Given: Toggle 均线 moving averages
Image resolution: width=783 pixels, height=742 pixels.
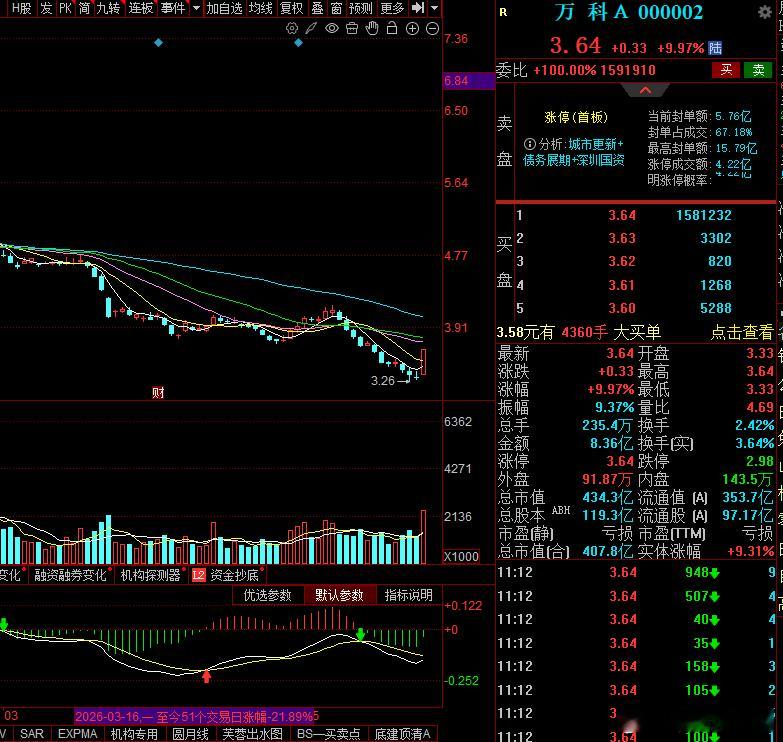Looking at the screenshot, I should click(x=261, y=7).
